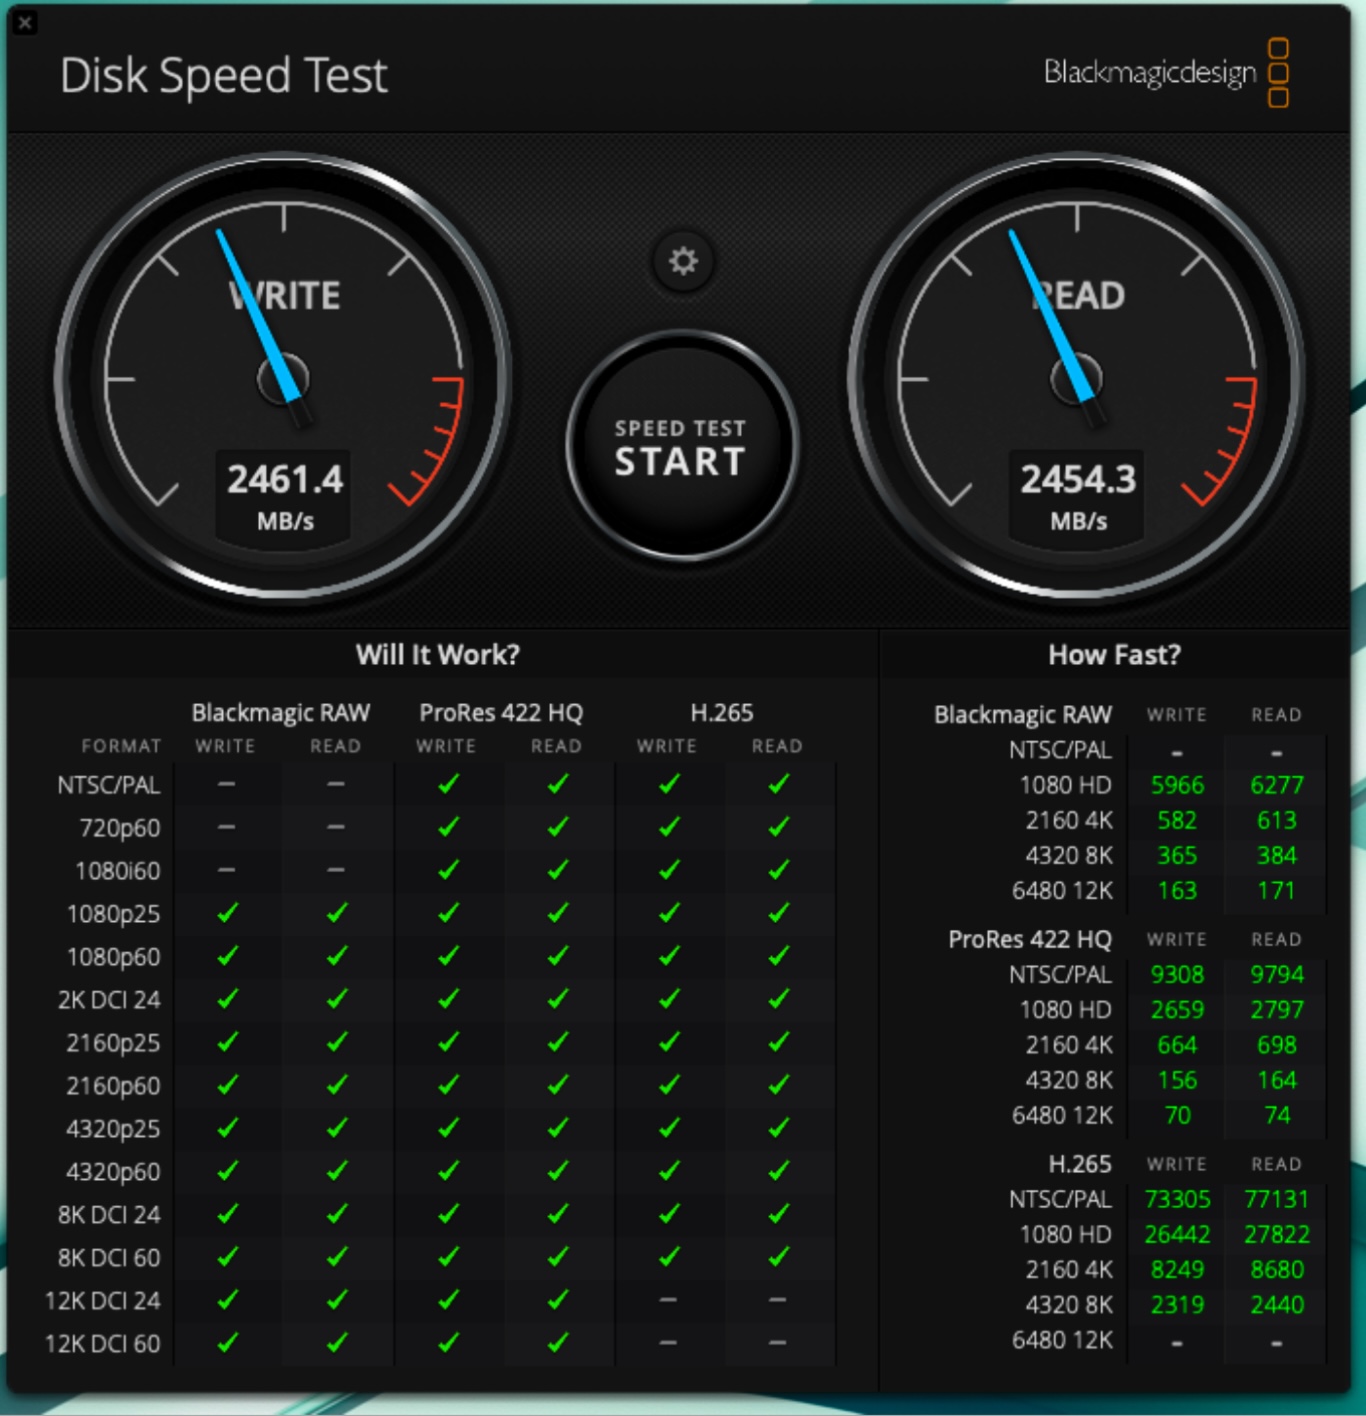The width and height of the screenshot is (1366, 1416).
Task: Click the 12K DCI 60 row label
Action: point(102,1344)
